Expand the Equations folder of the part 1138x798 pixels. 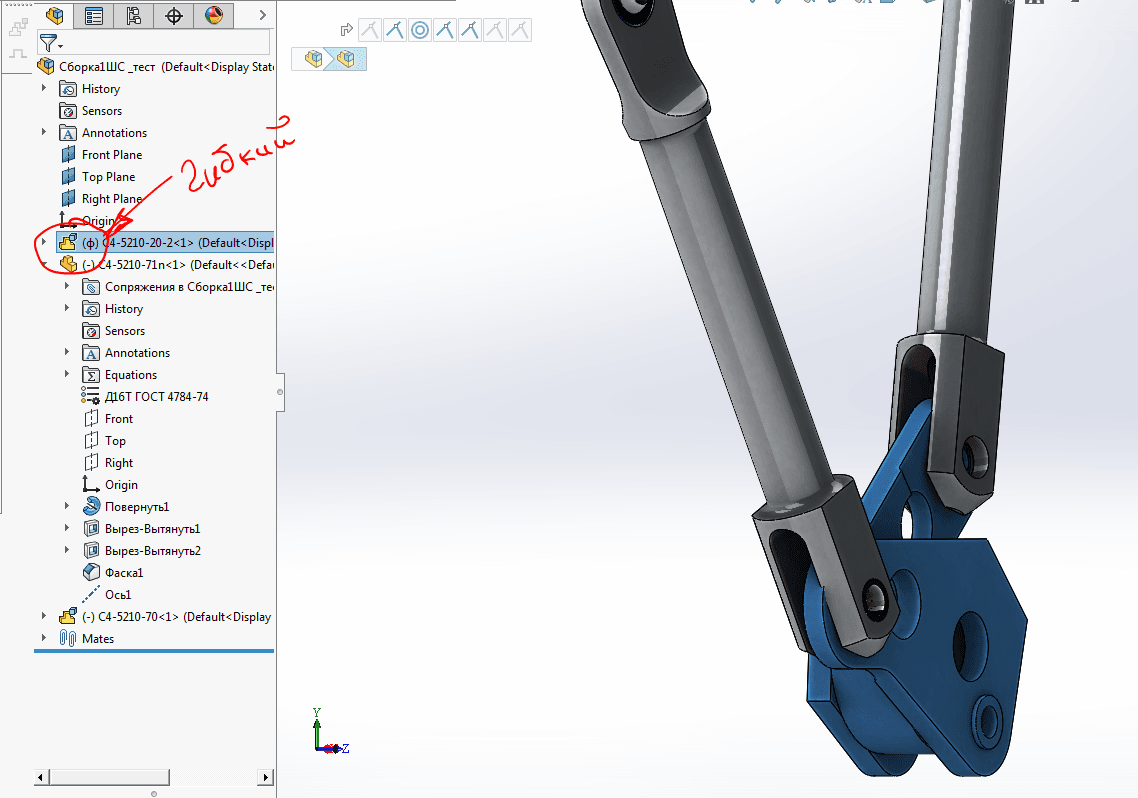[67, 375]
